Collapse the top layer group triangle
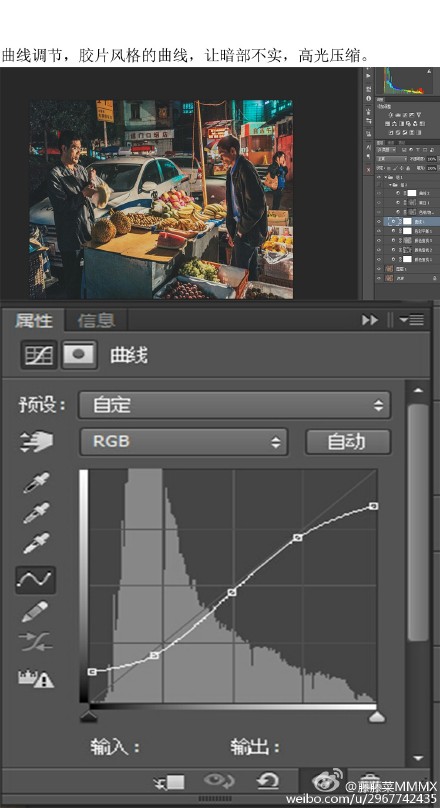The width and height of the screenshot is (440, 808). tap(385, 177)
